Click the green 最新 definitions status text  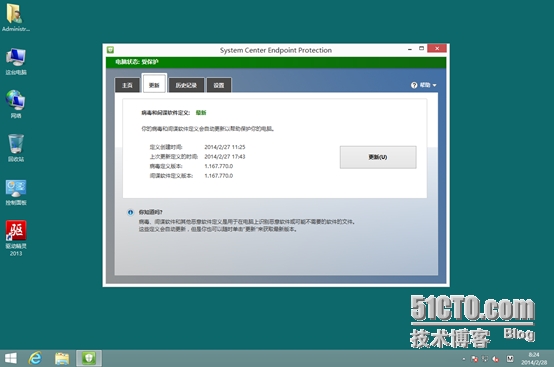(x=201, y=113)
